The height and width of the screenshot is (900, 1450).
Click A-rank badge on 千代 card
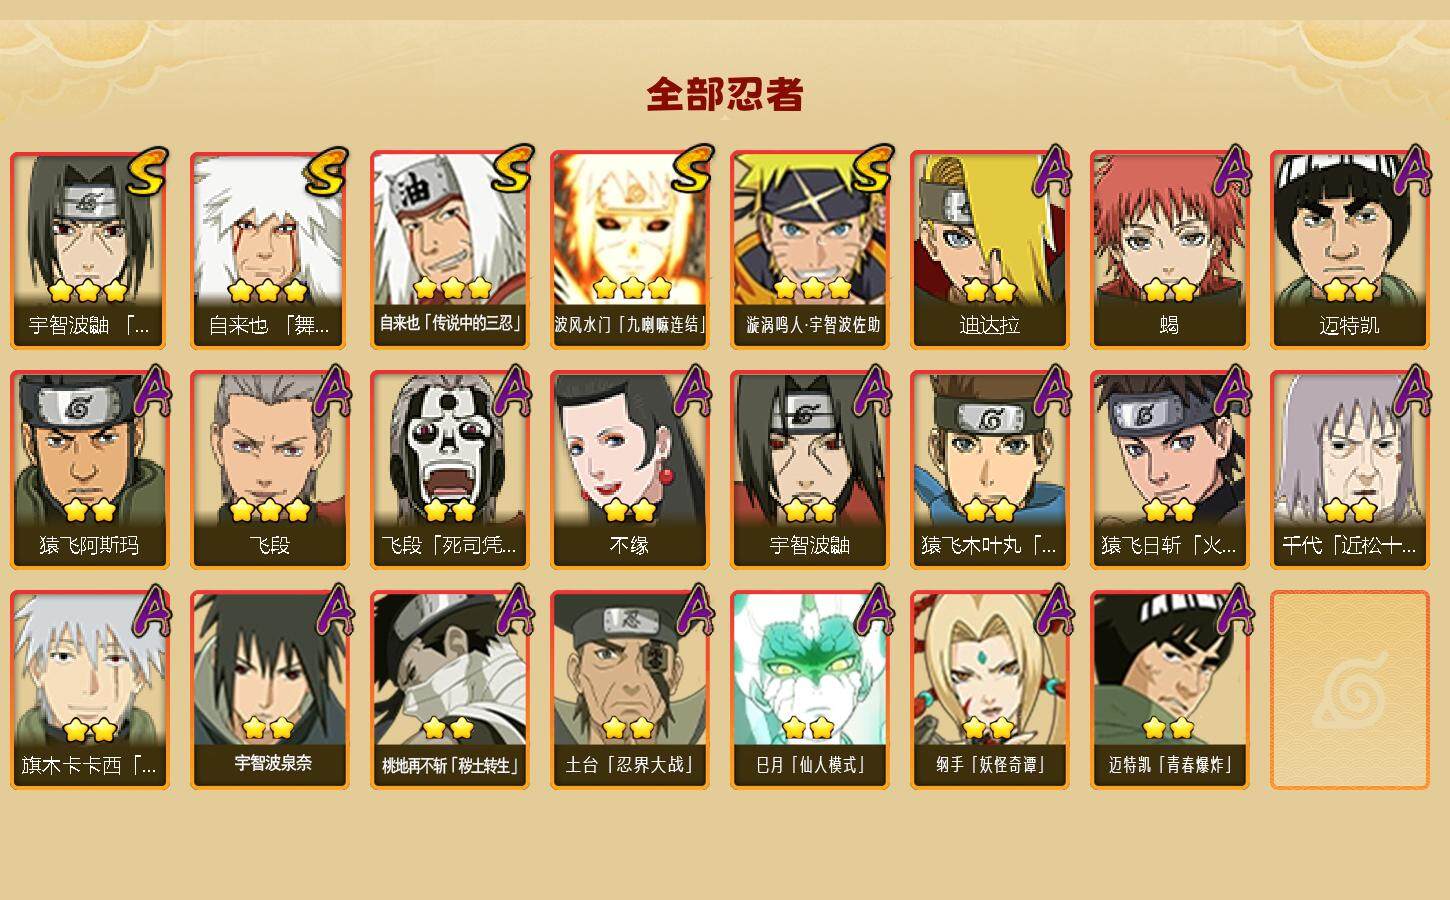(1412, 390)
